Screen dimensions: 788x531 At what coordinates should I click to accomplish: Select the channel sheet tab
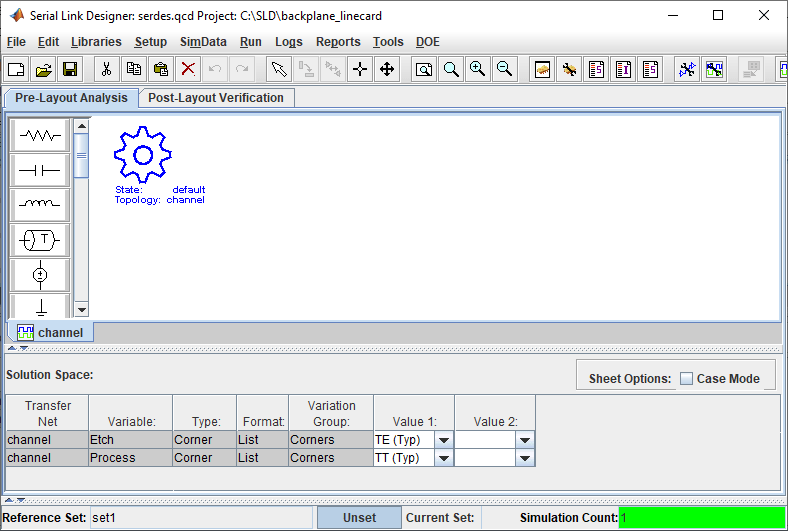point(51,333)
